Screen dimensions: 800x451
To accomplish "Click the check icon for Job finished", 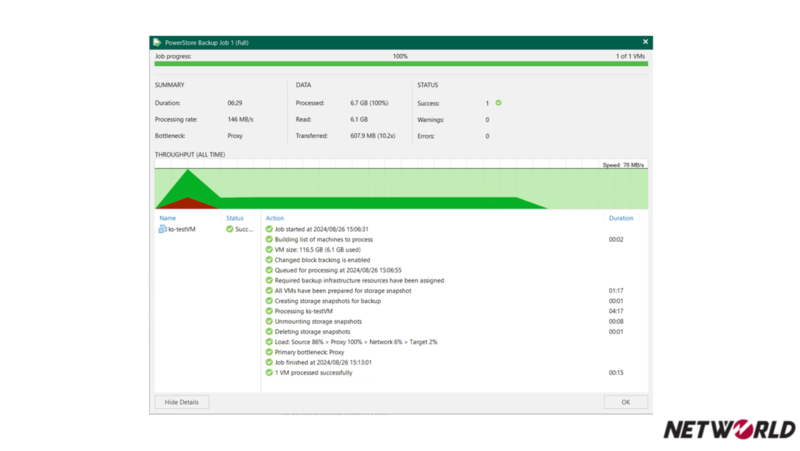I will 269,362.
